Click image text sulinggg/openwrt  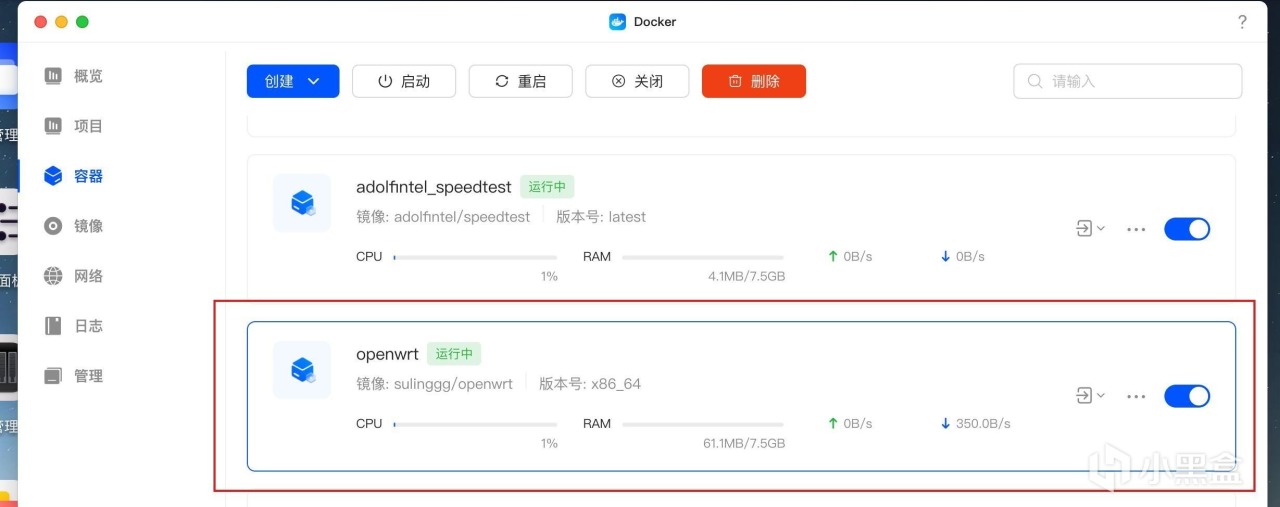click(454, 383)
